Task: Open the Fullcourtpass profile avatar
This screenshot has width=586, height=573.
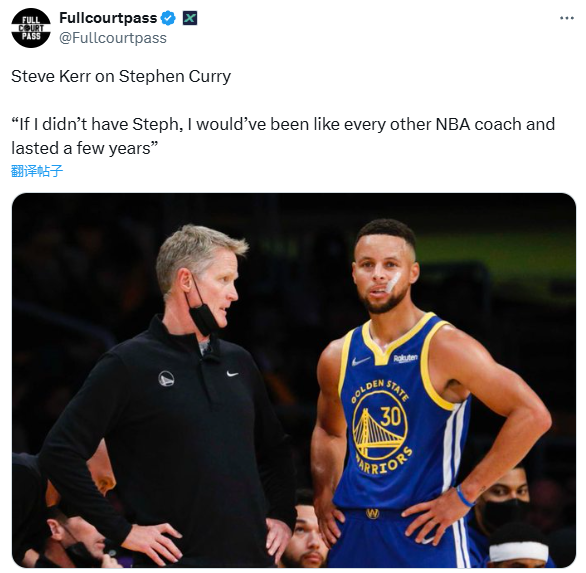Action: [x=31, y=28]
